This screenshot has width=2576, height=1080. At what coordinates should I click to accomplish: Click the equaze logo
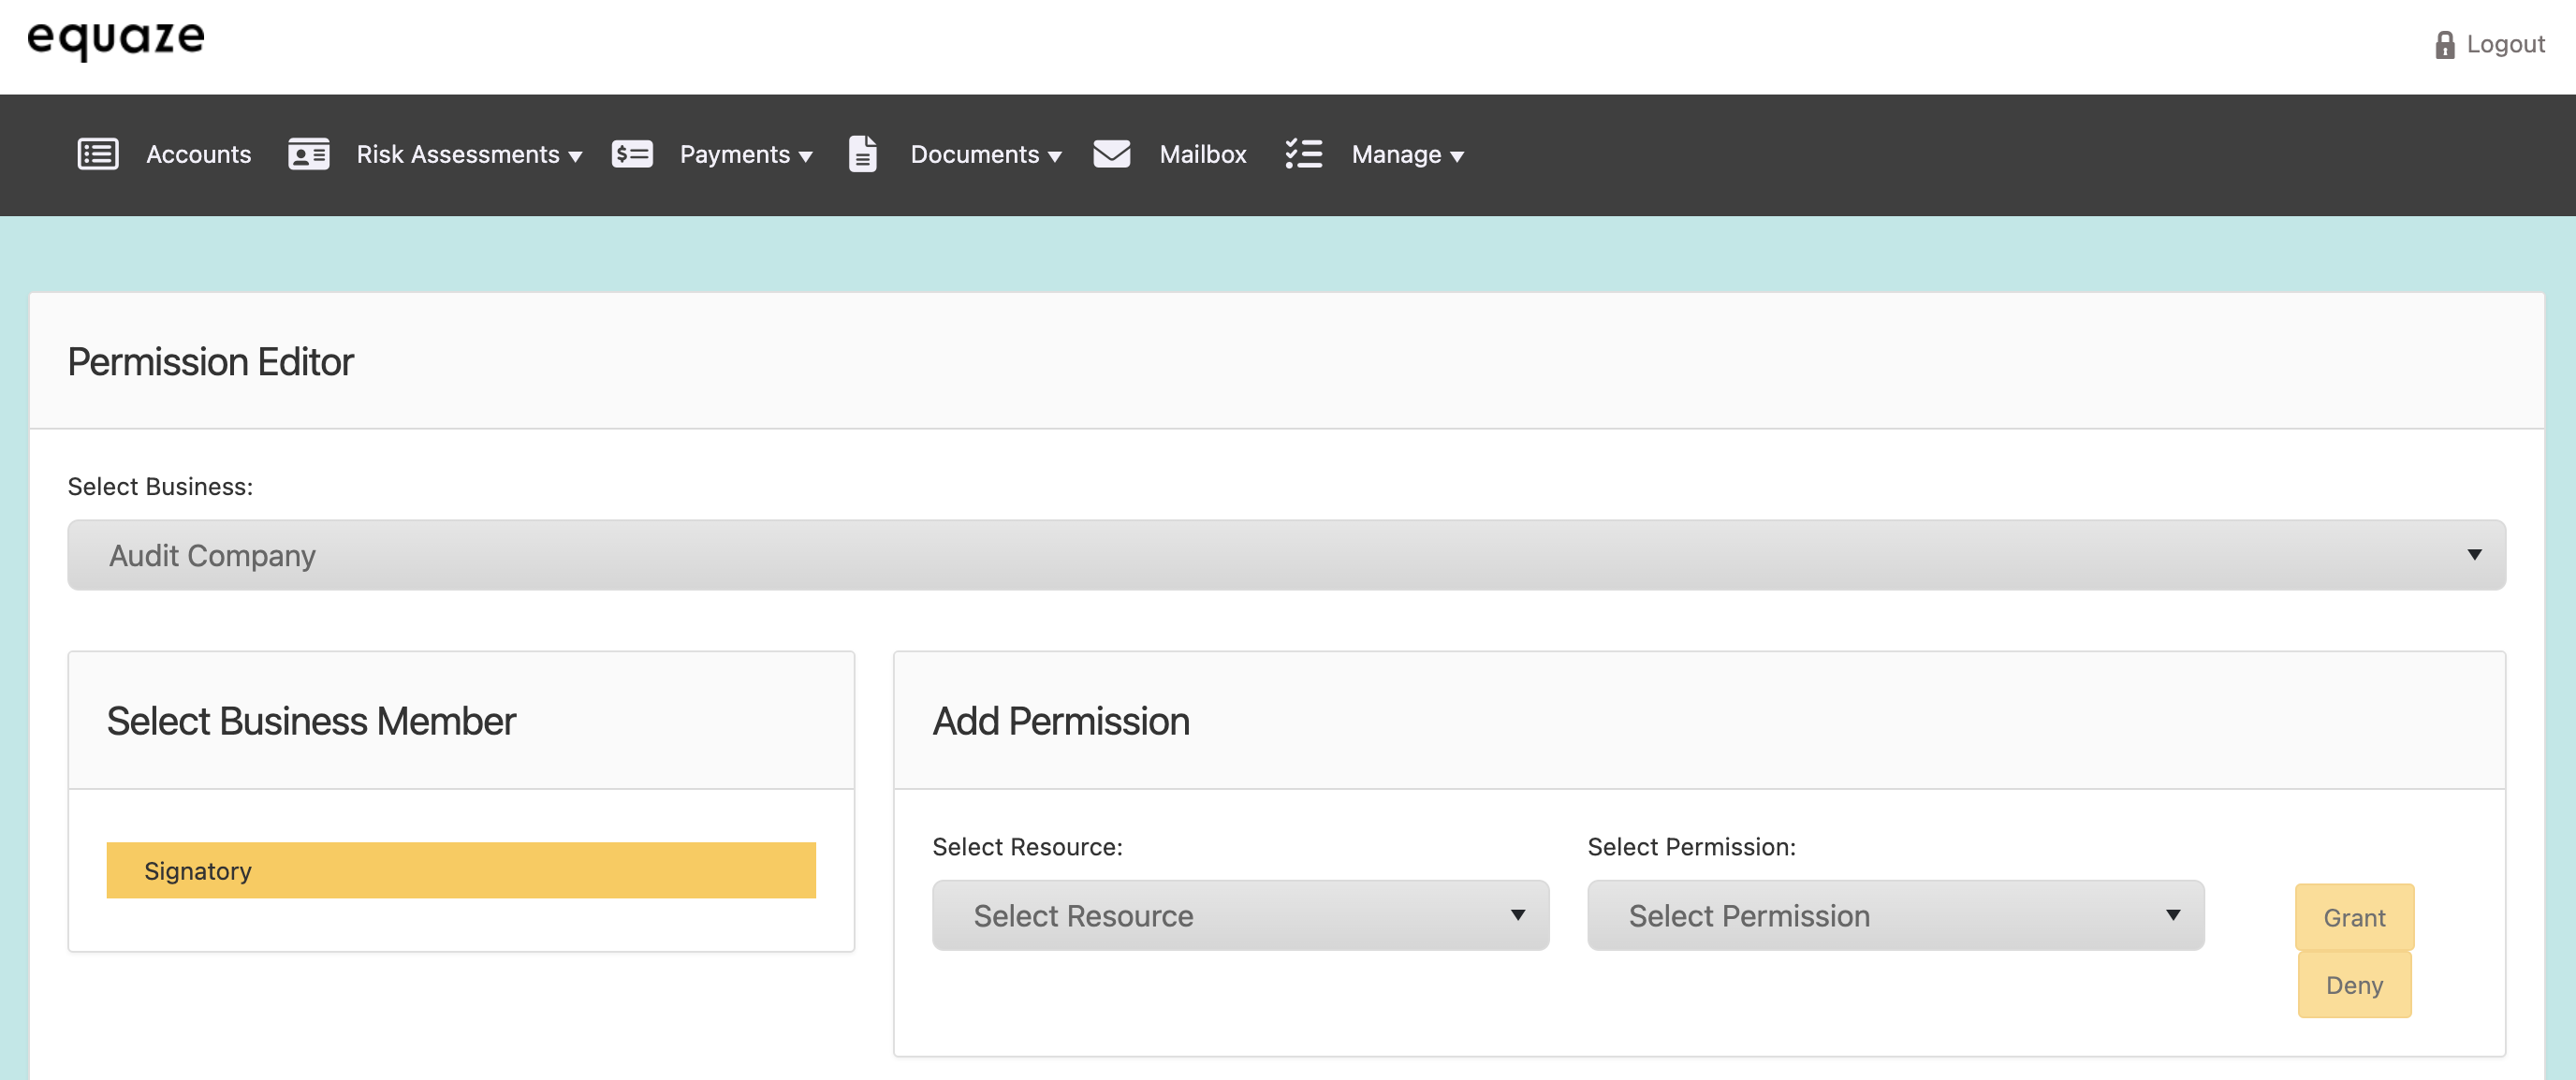coord(116,40)
